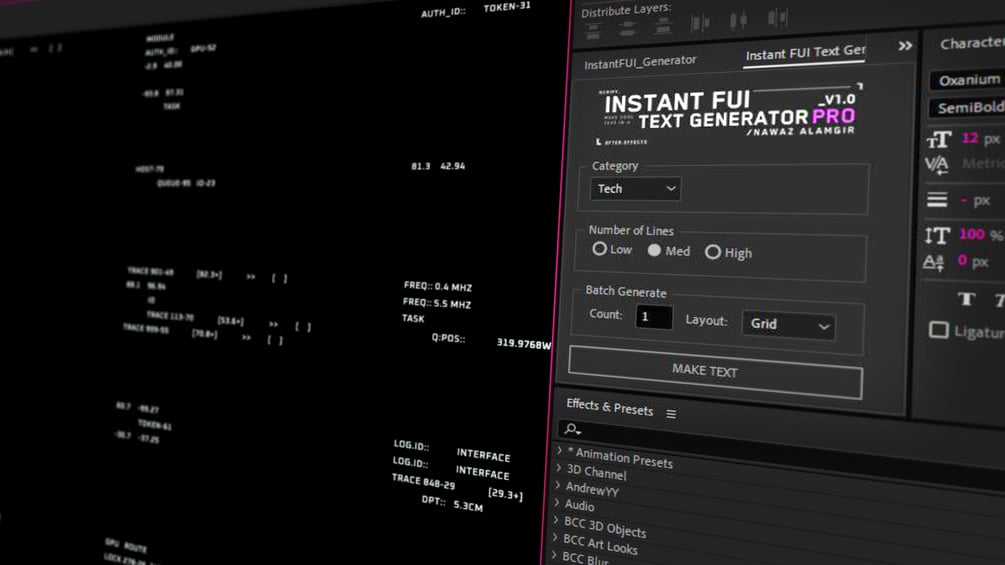Open the SemiBold font style dropdown
The height and width of the screenshot is (565, 1005).
pos(967,108)
